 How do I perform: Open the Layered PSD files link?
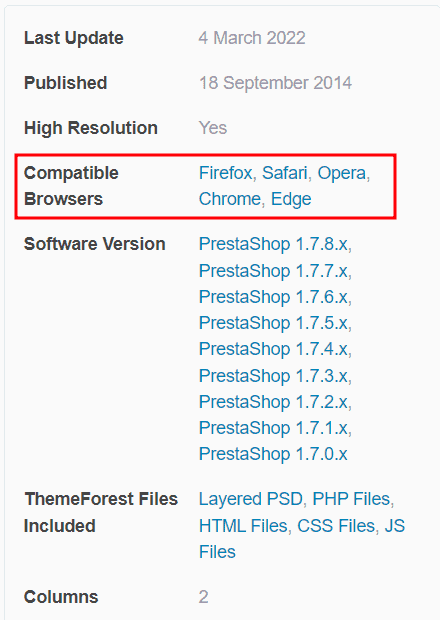tap(251, 499)
